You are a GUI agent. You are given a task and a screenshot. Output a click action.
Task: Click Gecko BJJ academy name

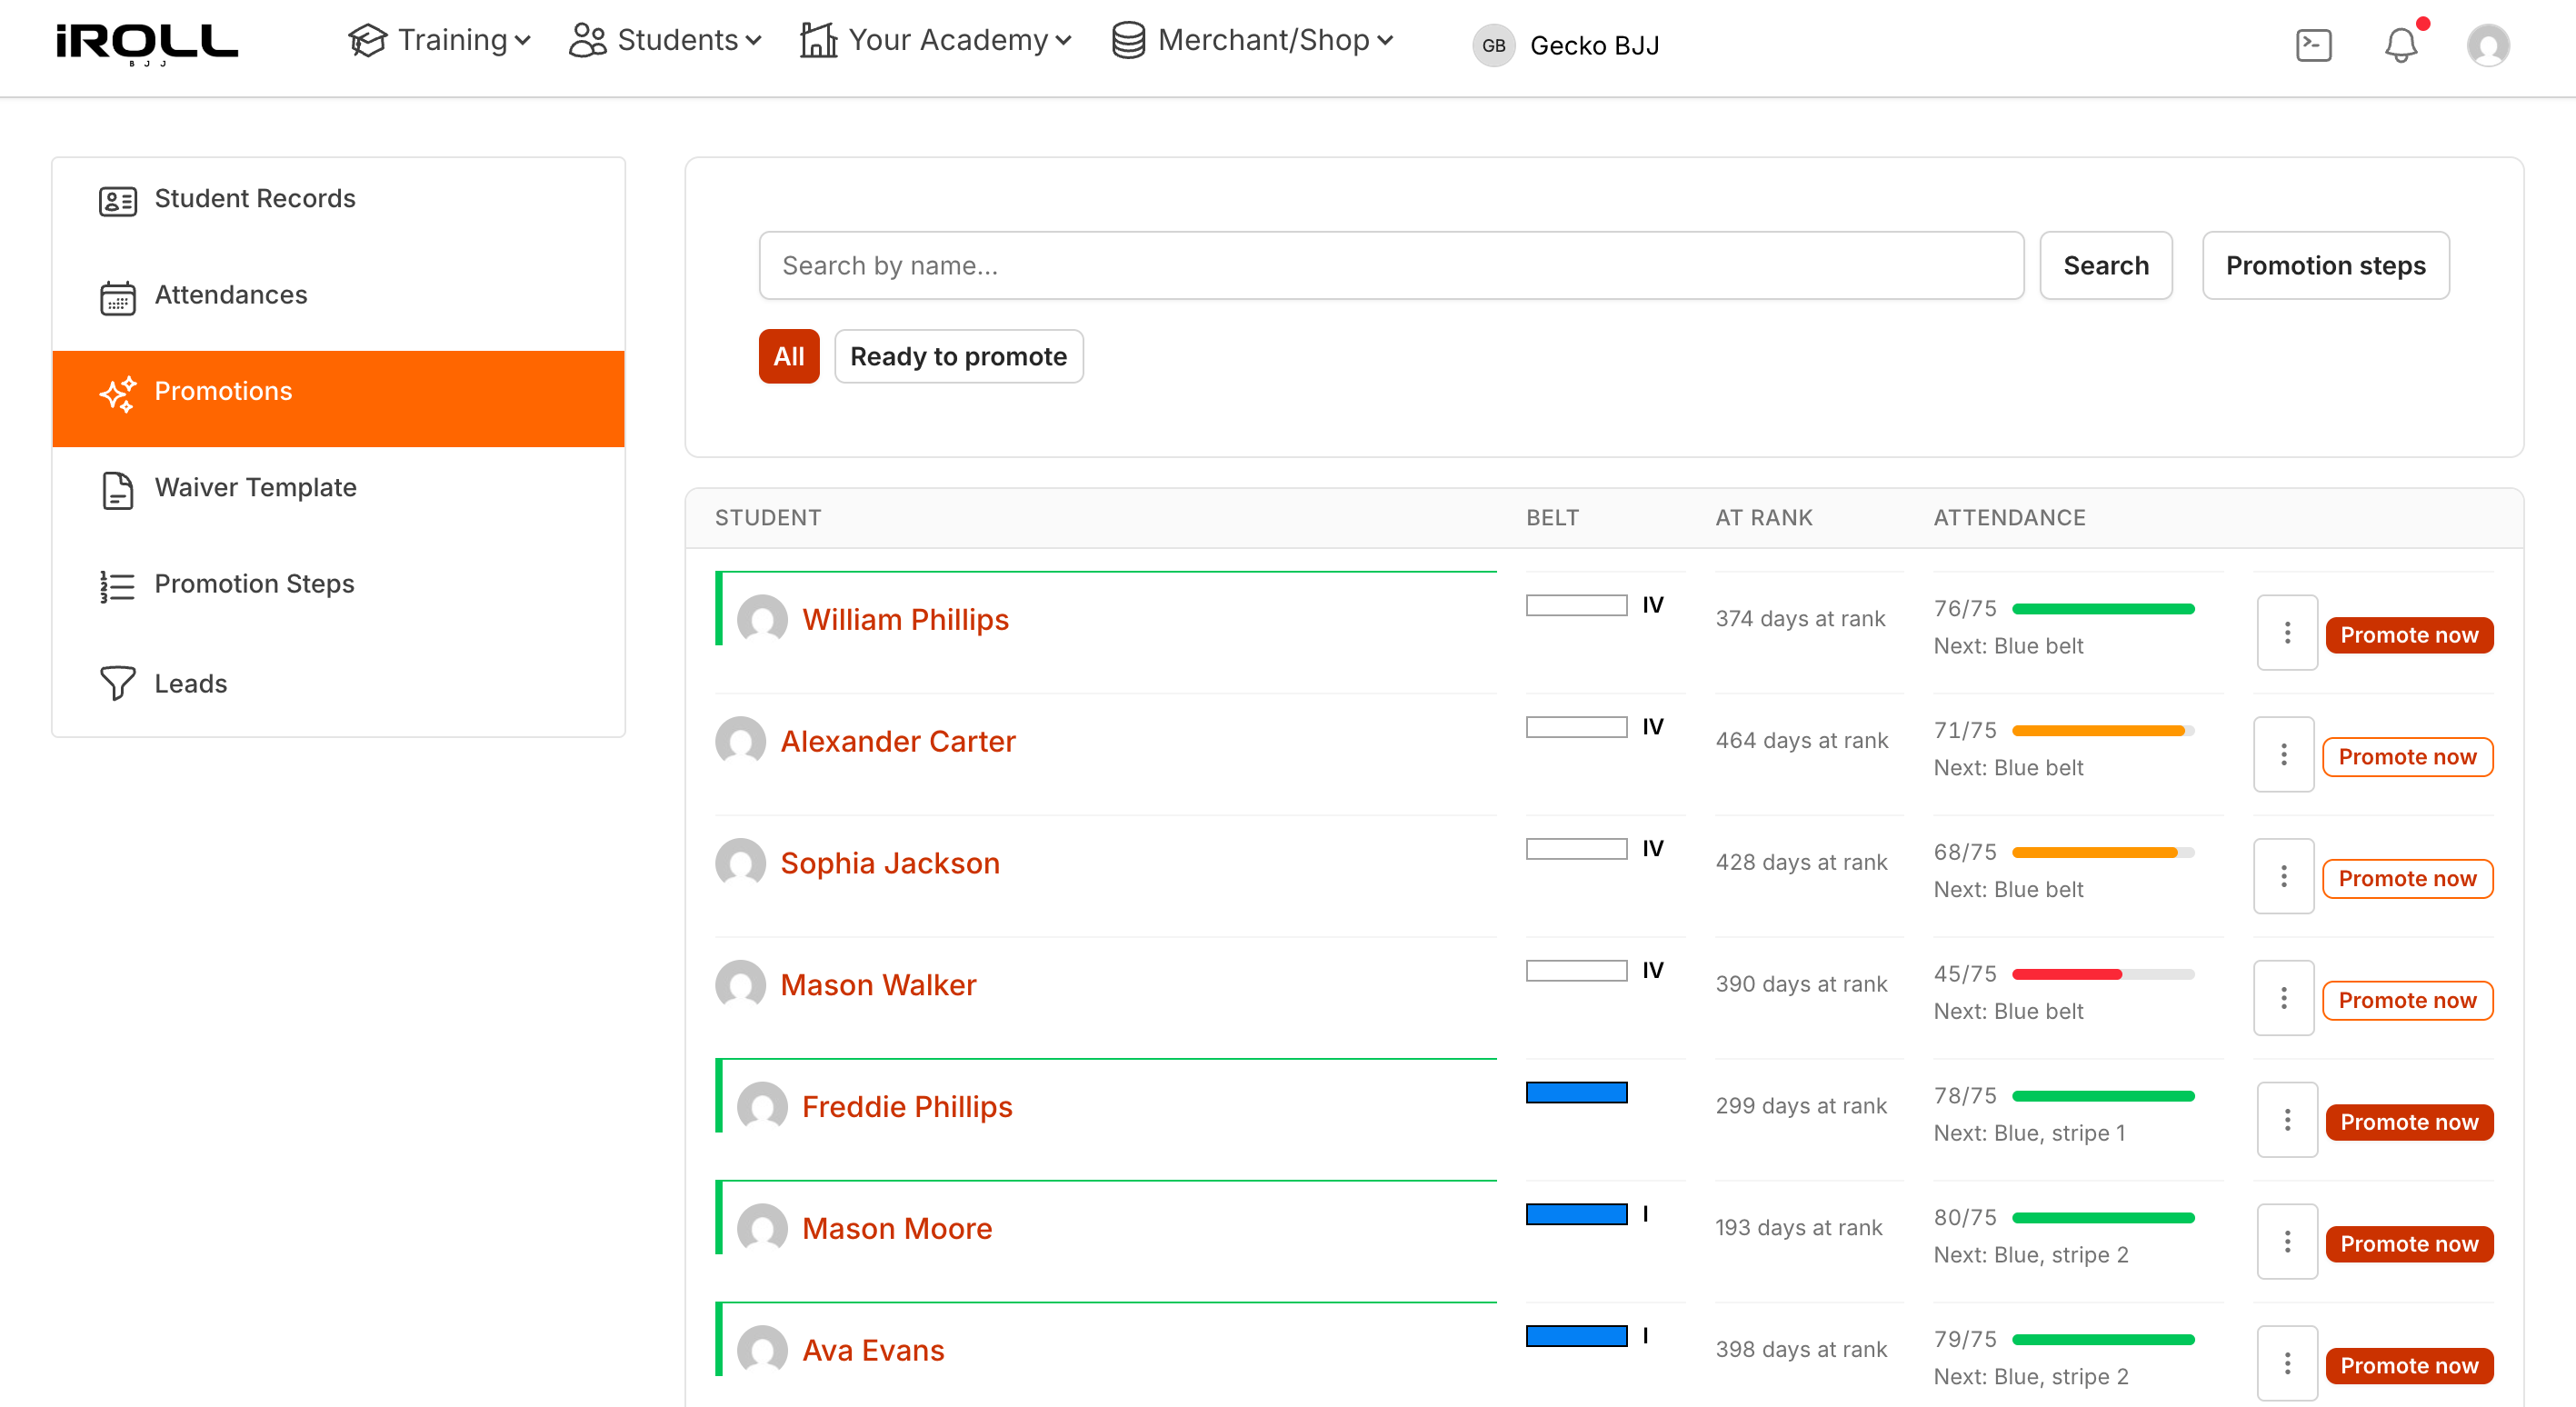pos(1594,45)
